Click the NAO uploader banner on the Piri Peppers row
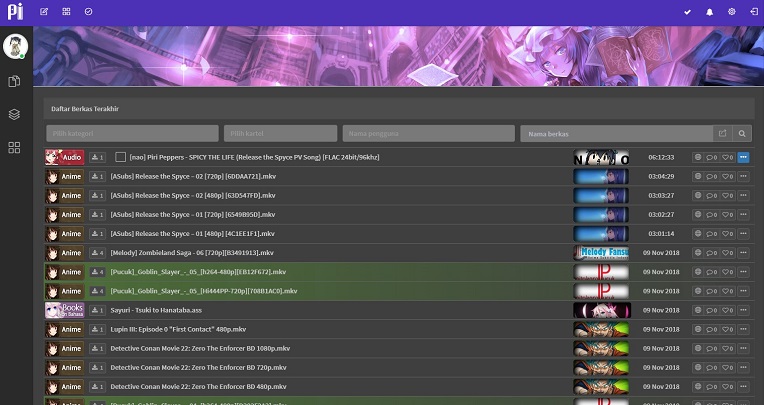Viewport: 764px width, 405px height. pyautogui.click(x=601, y=157)
